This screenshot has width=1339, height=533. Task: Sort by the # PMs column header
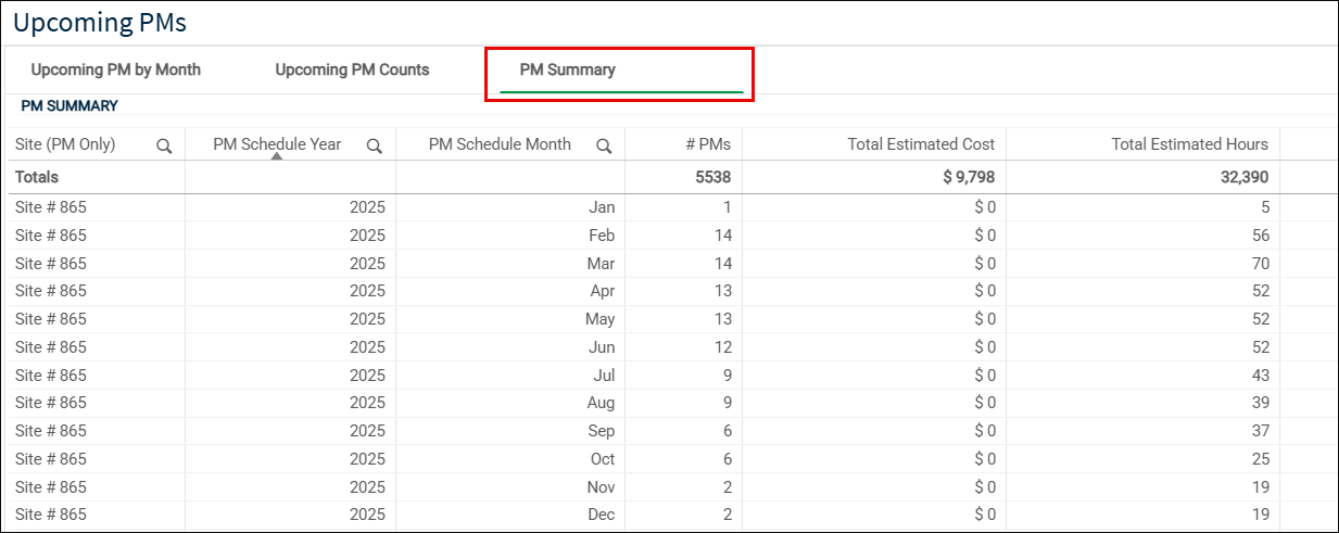(708, 144)
